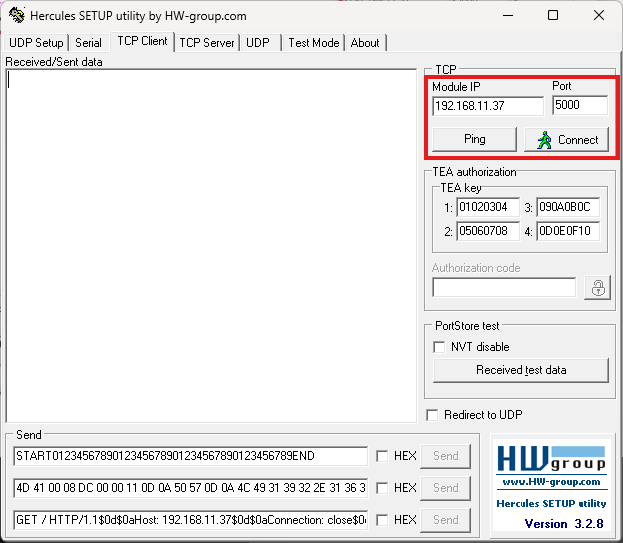Open the Serial tab

coord(88,43)
